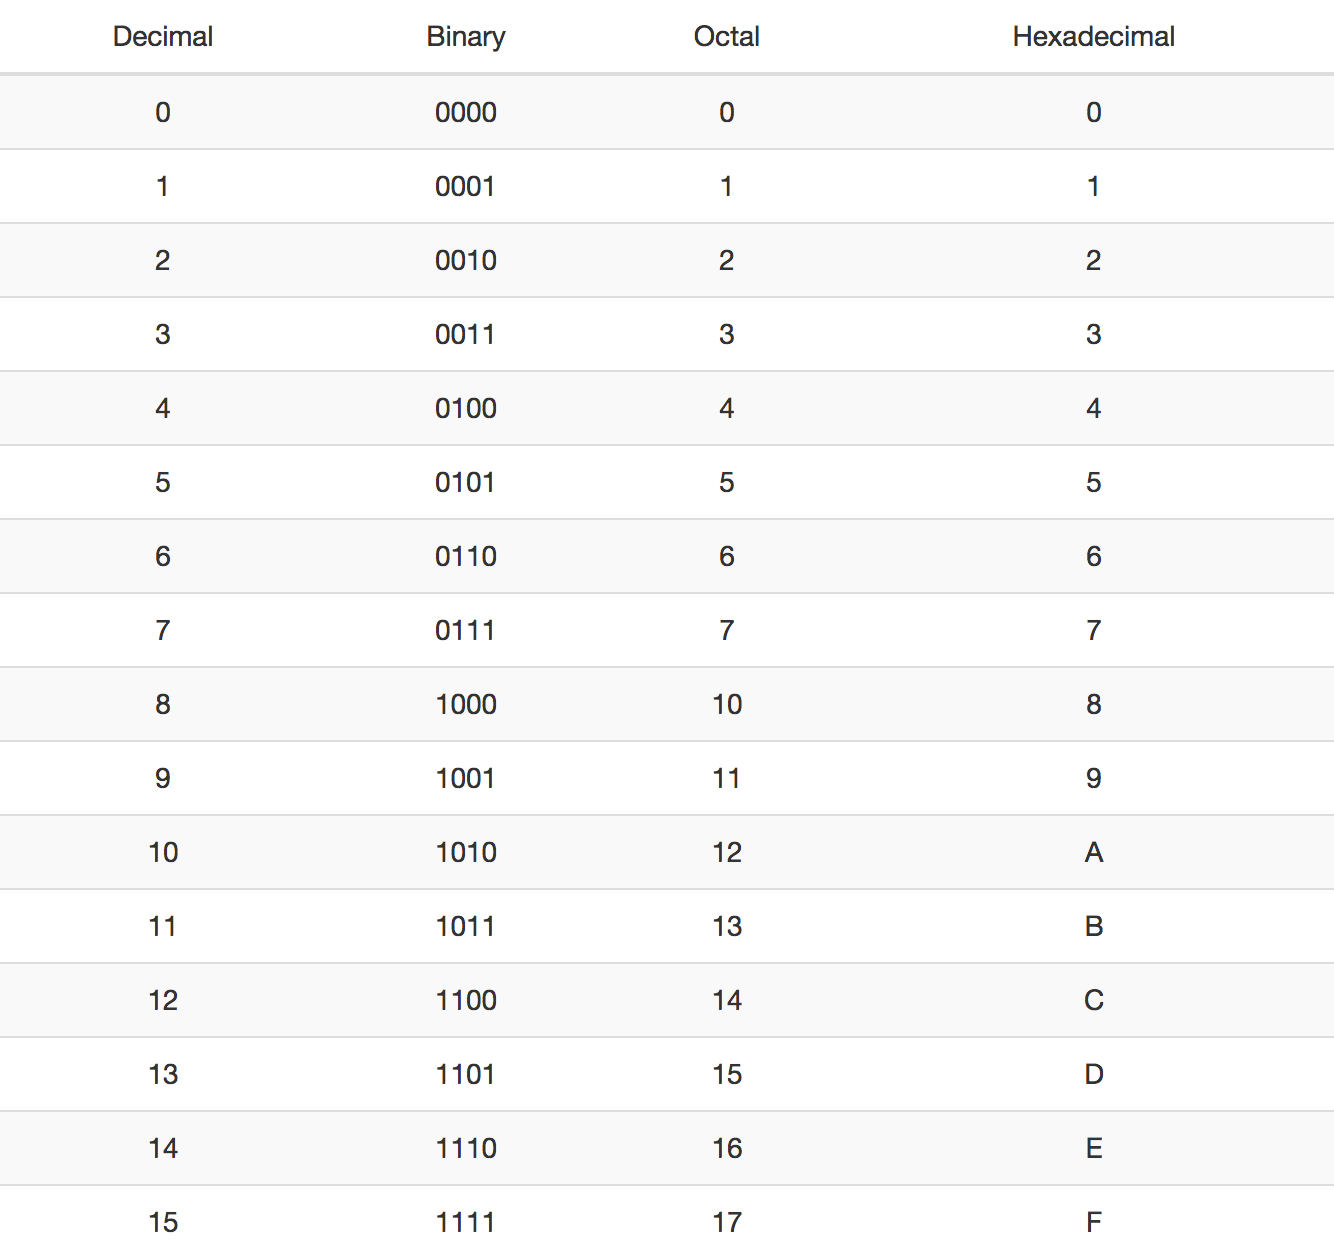Select the binary value 0000 cell
This screenshot has height=1256, width=1334.
[466, 112]
